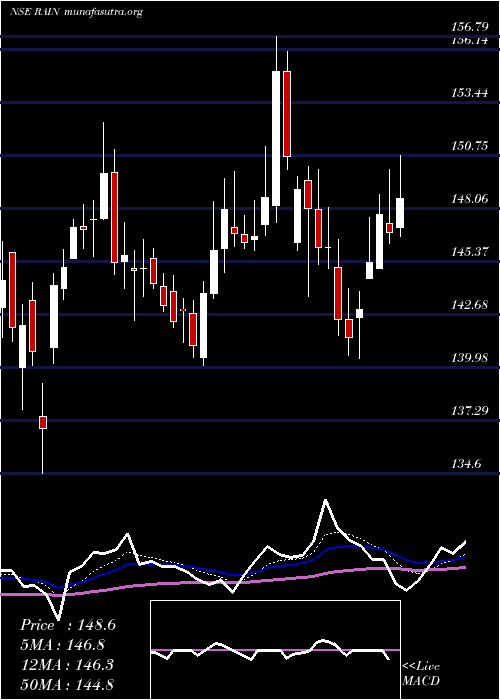Click the 150.75 price level label
The width and height of the screenshot is (500, 700).
470,146
